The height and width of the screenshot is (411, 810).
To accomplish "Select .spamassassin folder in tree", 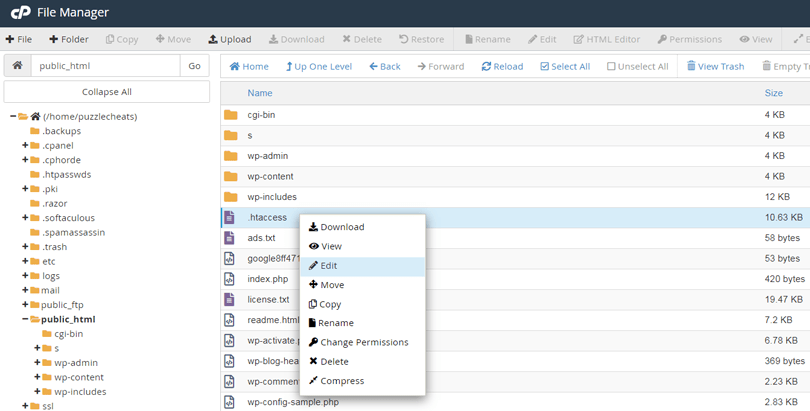I will point(68,232).
